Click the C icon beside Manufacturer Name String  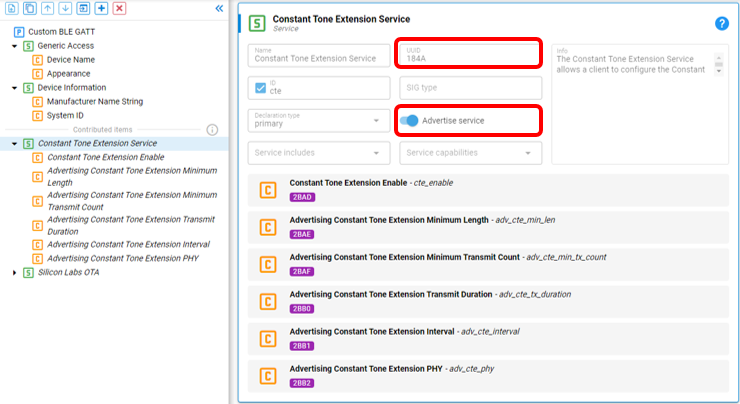(x=38, y=102)
